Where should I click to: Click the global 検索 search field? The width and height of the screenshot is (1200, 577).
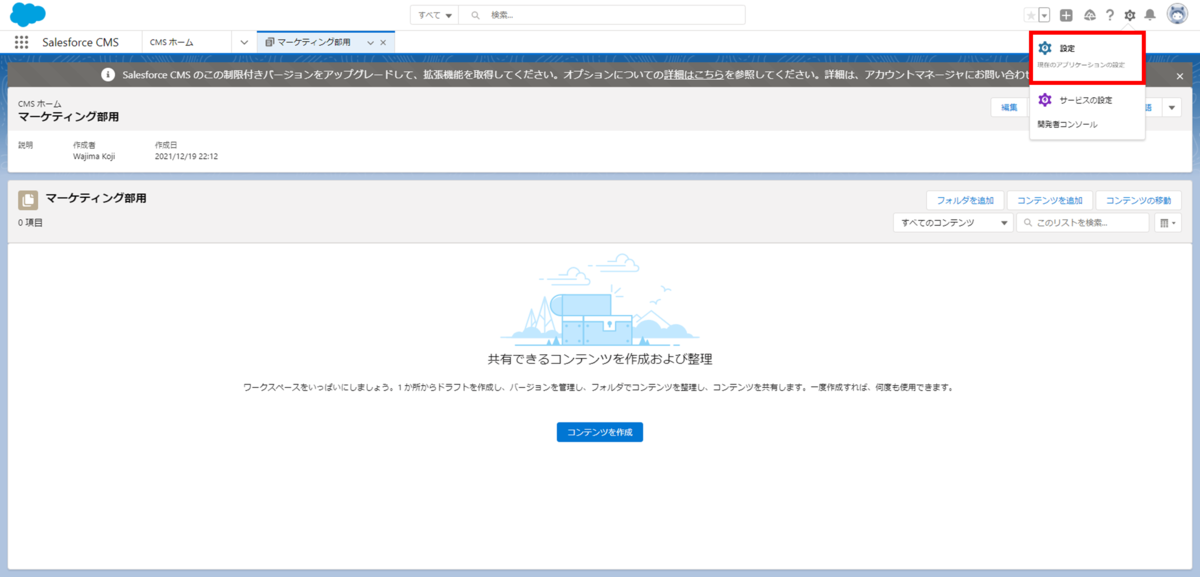click(x=602, y=15)
